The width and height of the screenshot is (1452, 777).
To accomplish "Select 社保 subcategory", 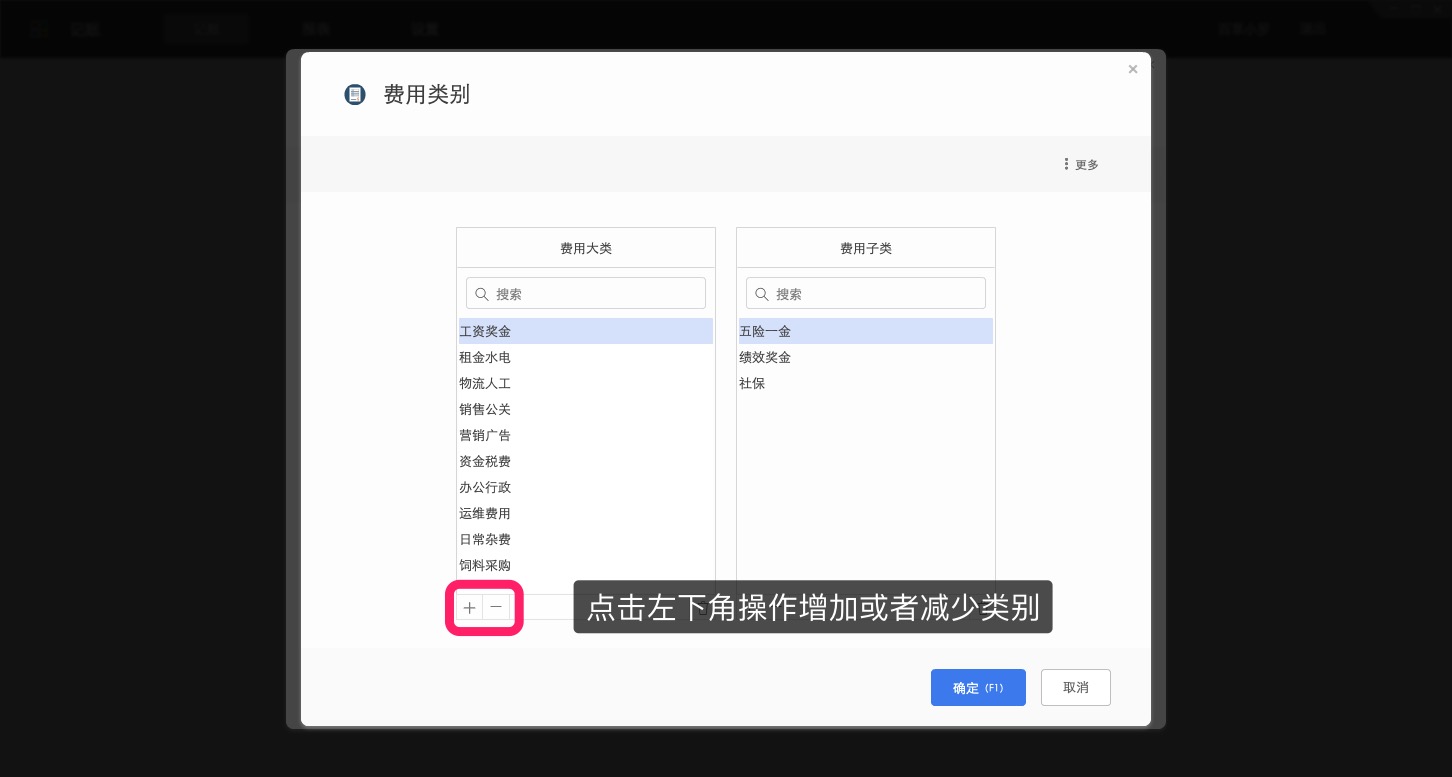I will click(x=866, y=383).
